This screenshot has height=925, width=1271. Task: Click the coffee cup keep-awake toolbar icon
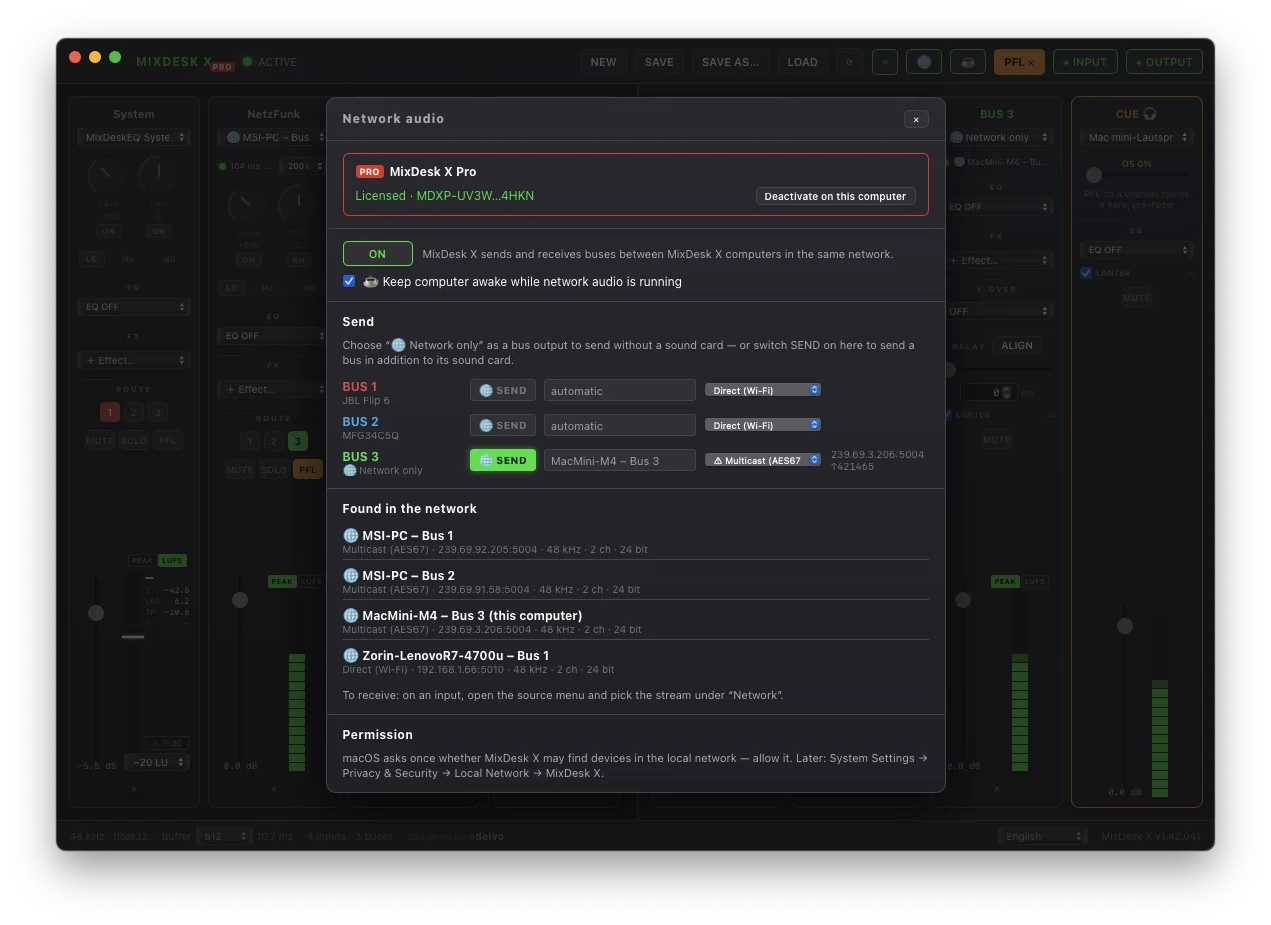[x=967, y=62]
